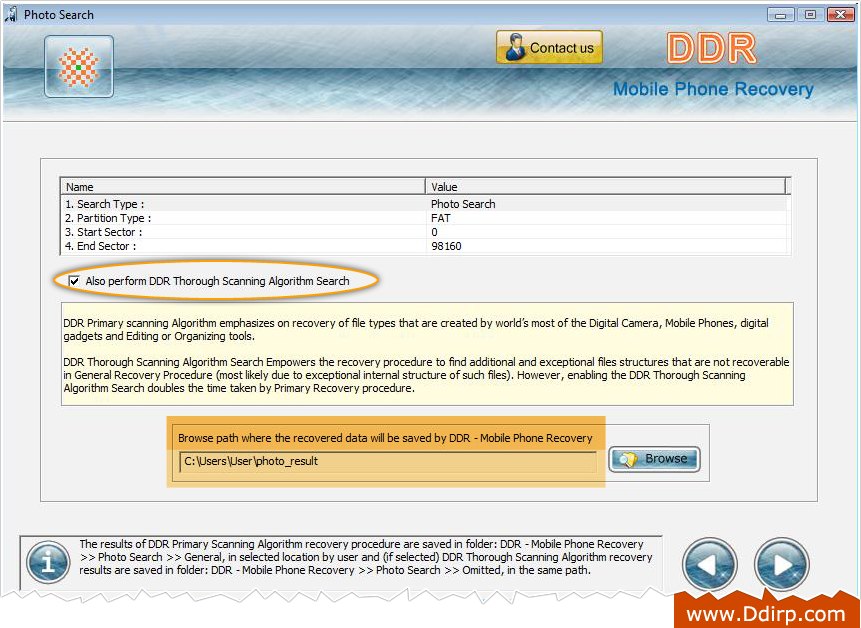Click the Value column header
This screenshot has width=861, height=628.
coord(606,187)
